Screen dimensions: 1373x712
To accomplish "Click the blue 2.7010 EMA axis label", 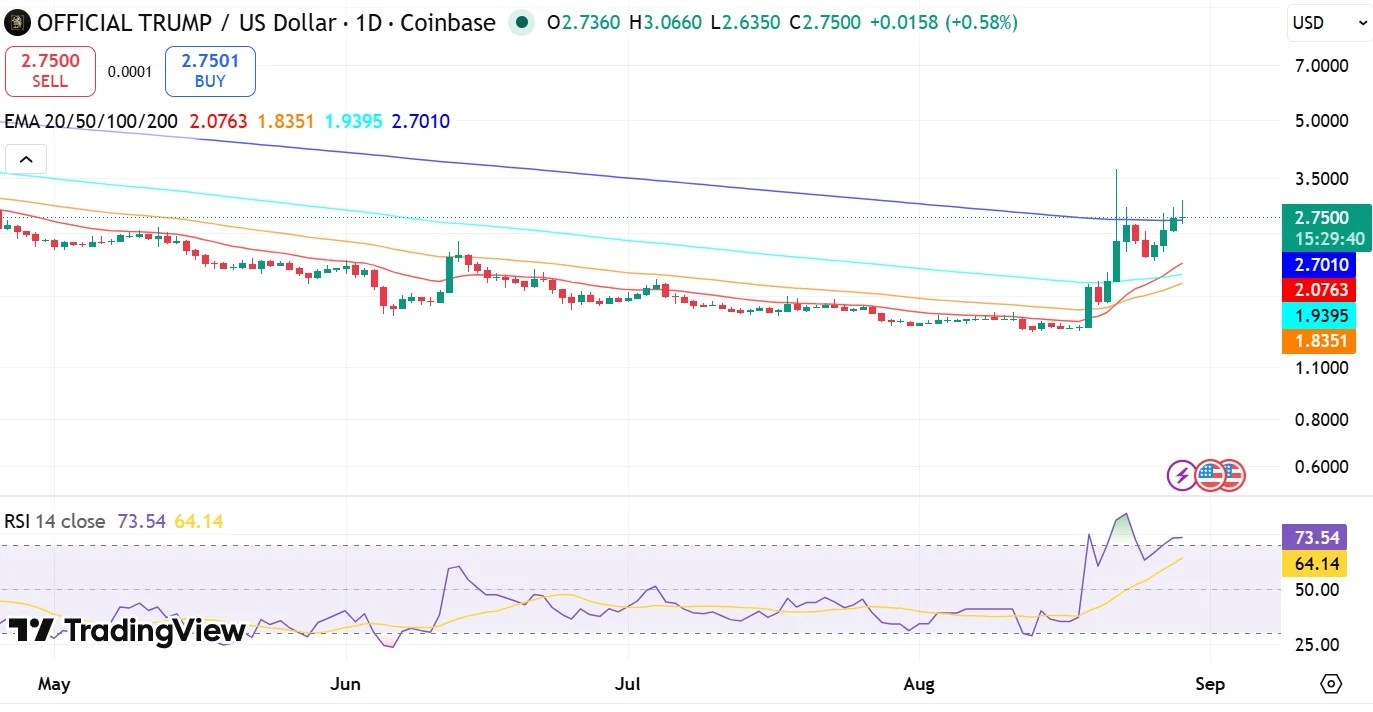I will [x=1319, y=265].
